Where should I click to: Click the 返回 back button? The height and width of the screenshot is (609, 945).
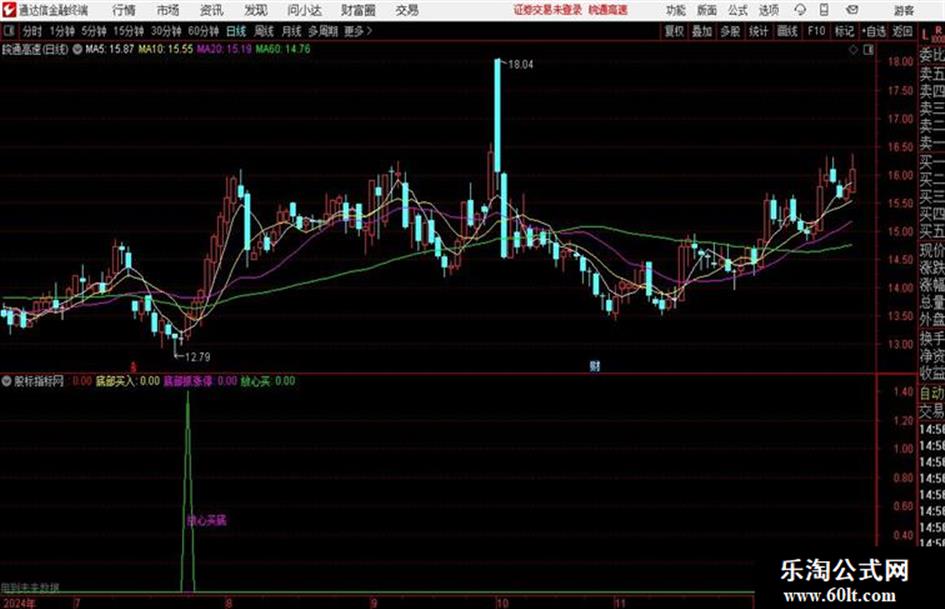902,31
